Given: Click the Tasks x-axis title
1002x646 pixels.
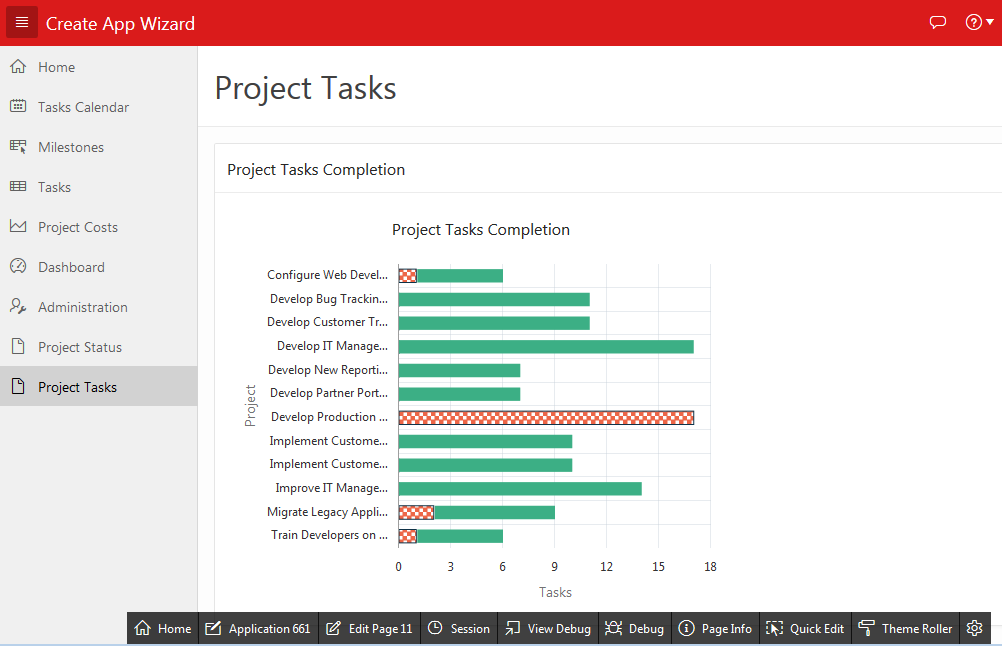Looking at the screenshot, I should [555, 592].
